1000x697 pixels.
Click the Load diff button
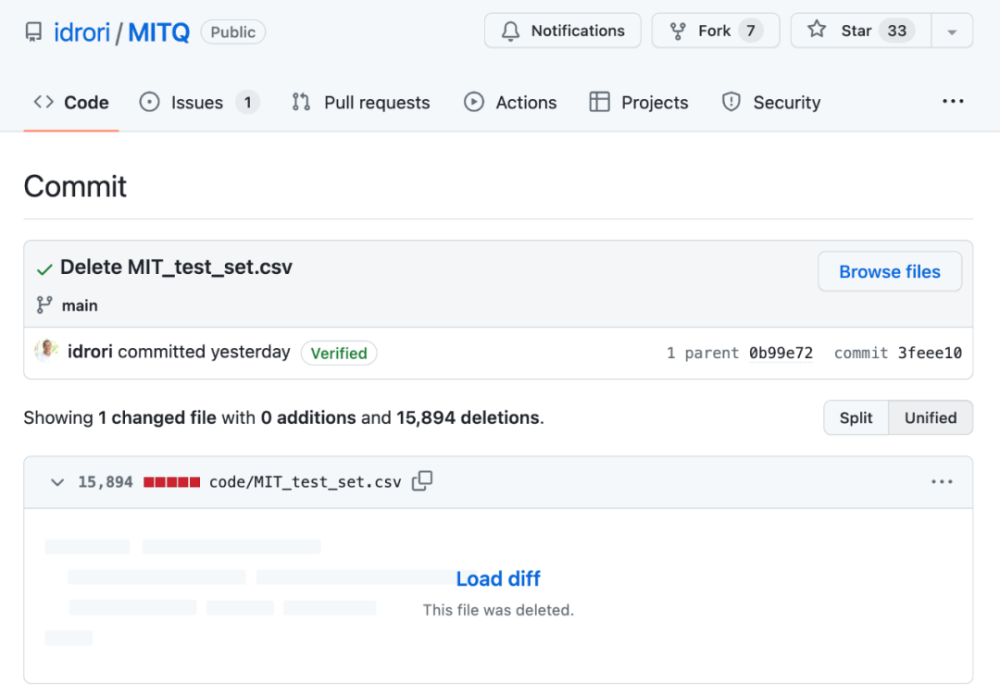point(498,578)
